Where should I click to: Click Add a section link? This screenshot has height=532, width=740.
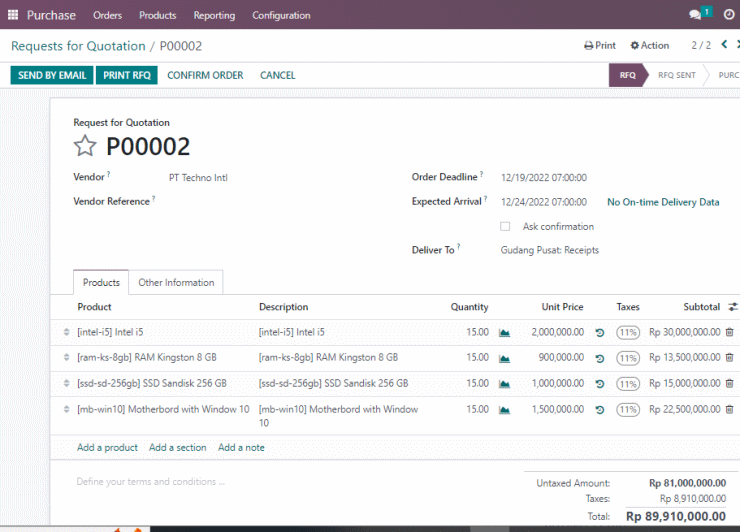point(177,448)
